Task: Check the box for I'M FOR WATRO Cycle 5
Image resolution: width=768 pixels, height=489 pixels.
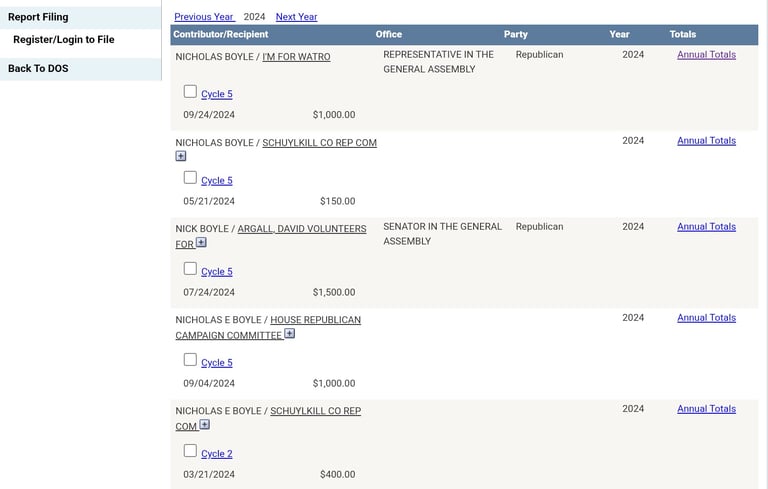Action: point(190,91)
